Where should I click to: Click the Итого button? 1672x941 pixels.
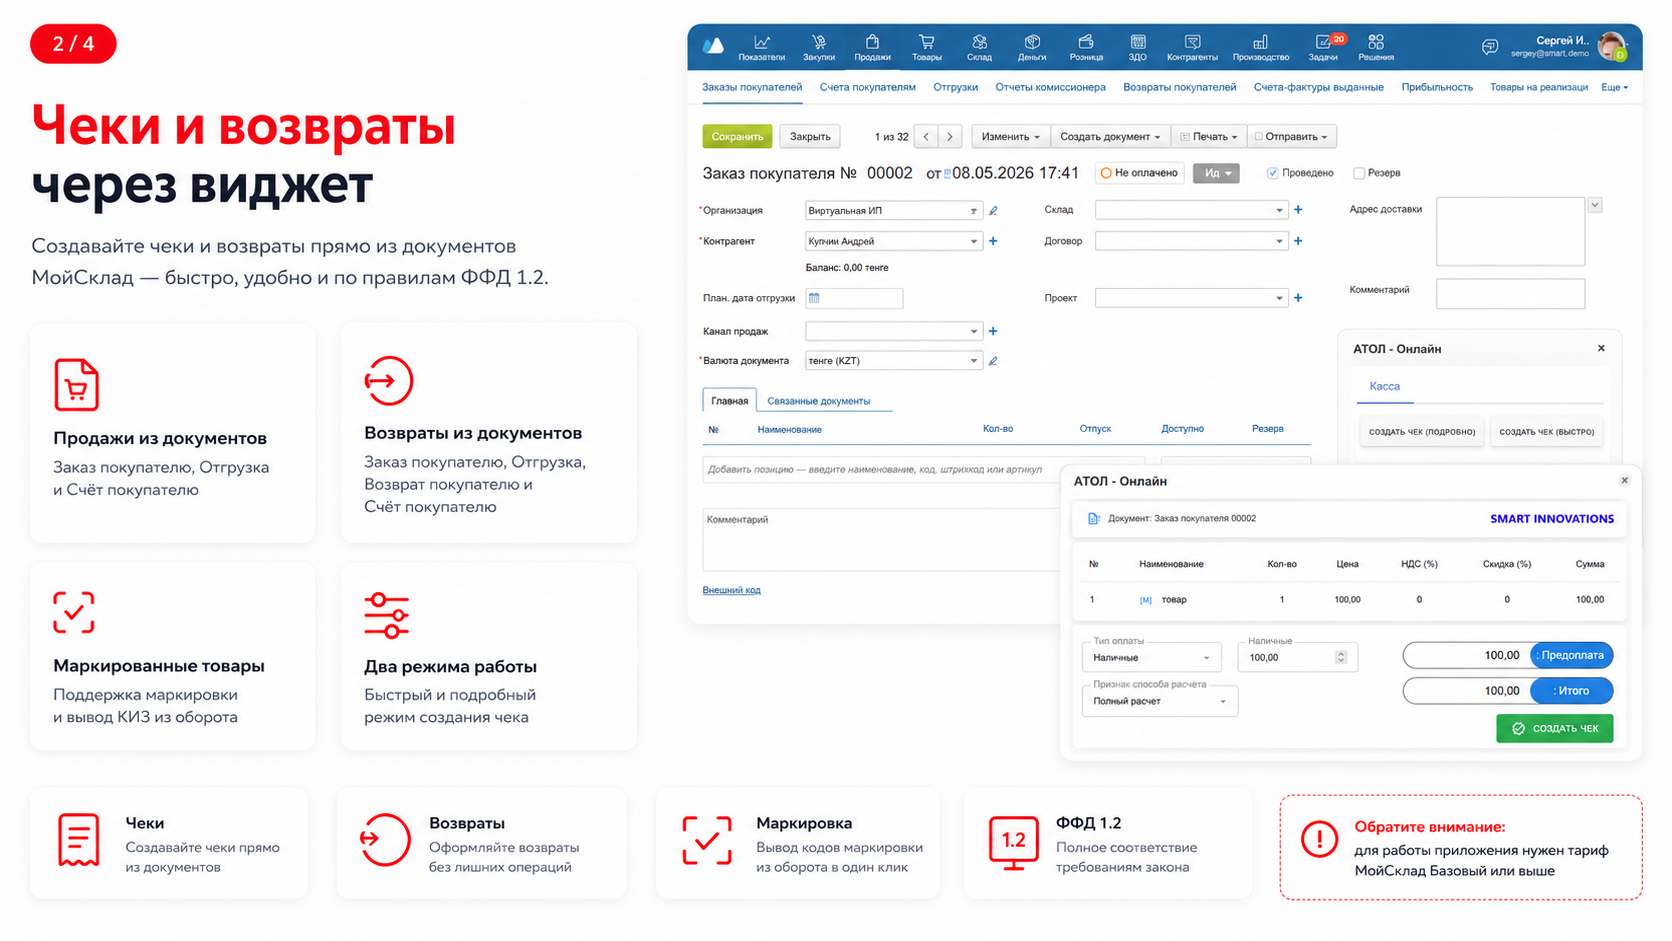click(1572, 691)
